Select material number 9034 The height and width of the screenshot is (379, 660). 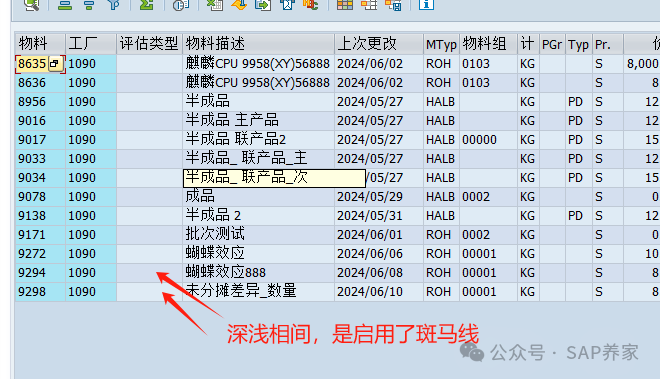32,178
